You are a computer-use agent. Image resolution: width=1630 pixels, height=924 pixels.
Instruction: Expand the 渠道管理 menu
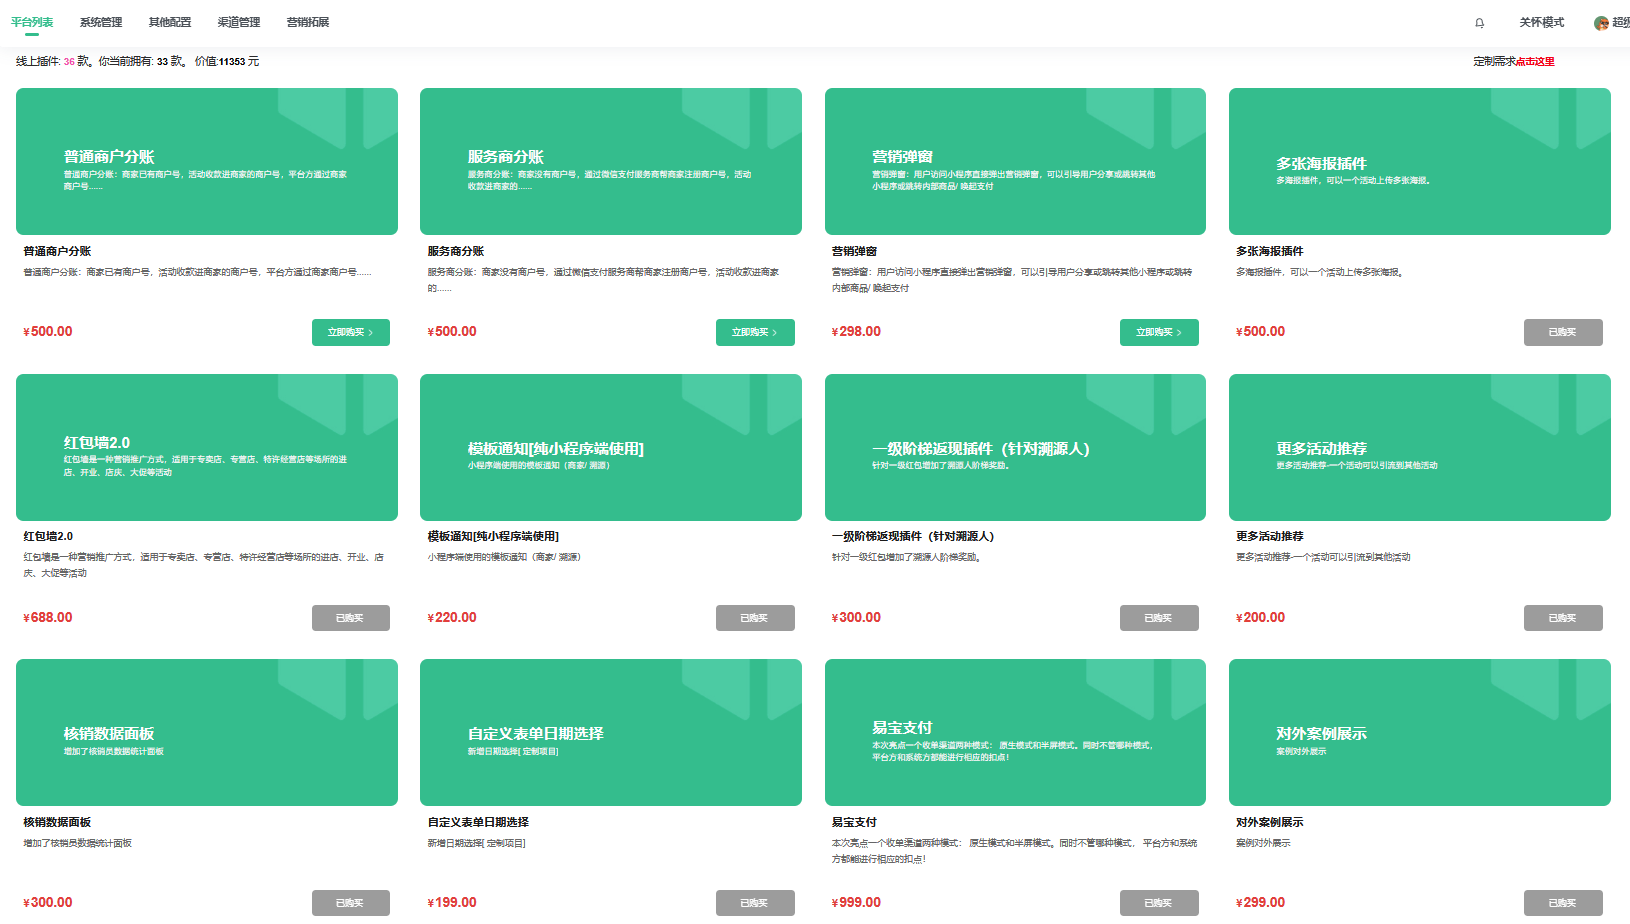[x=239, y=22]
